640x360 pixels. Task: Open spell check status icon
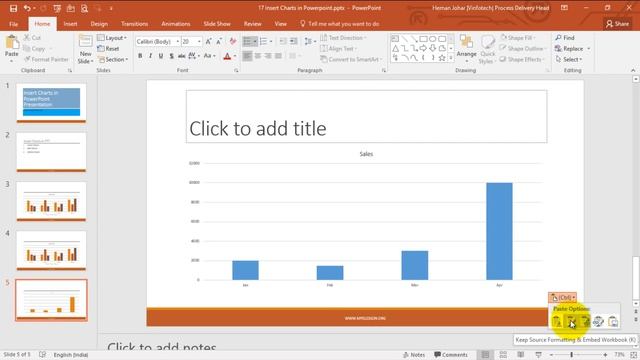(42, 355)
